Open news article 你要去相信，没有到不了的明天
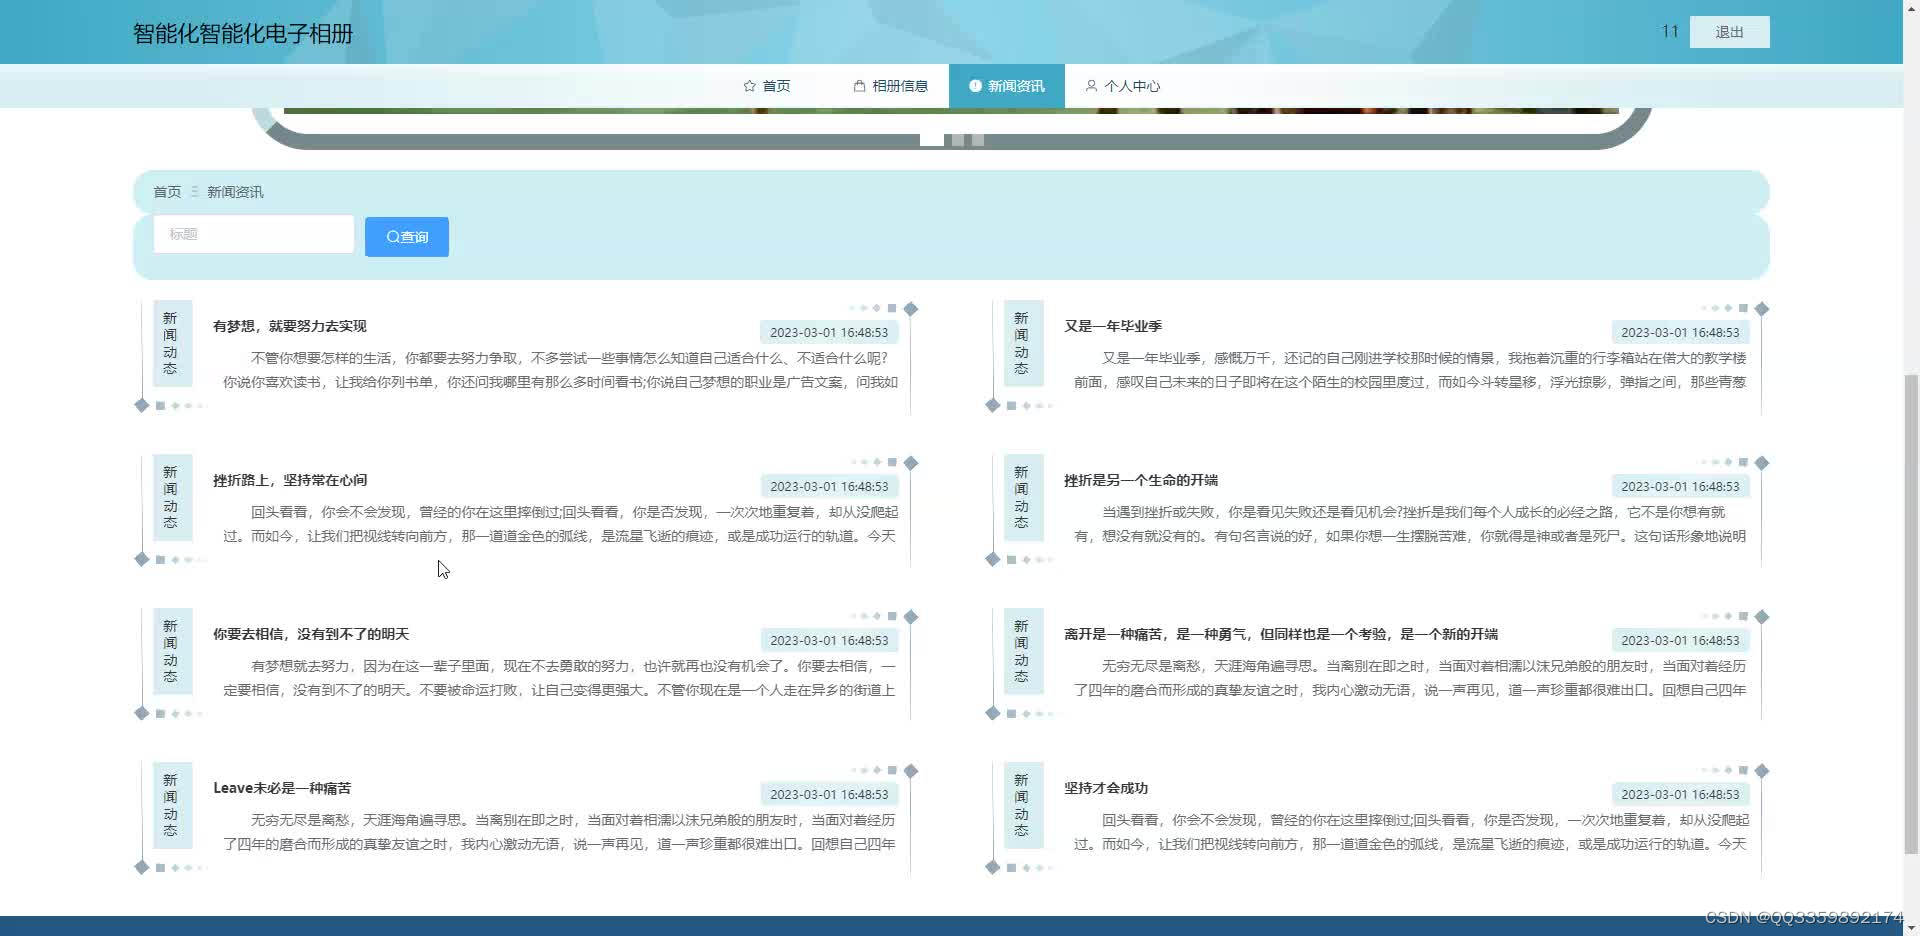 tap(311, 634)
